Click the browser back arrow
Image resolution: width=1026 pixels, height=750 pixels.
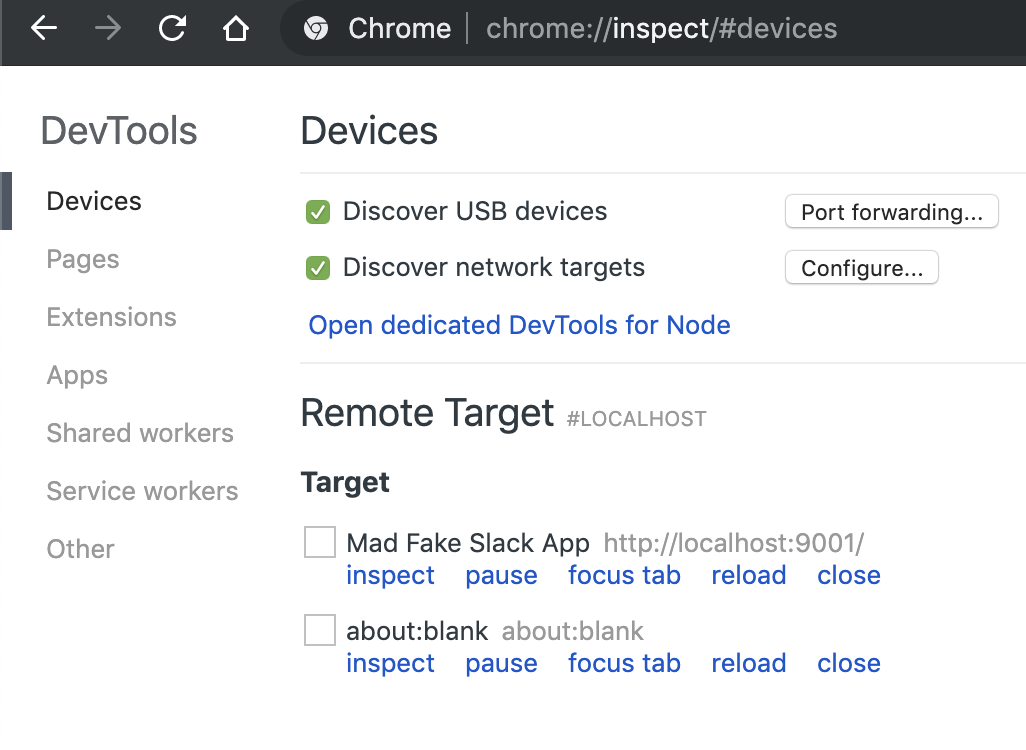pyautogui.click(x=44, y=29)
